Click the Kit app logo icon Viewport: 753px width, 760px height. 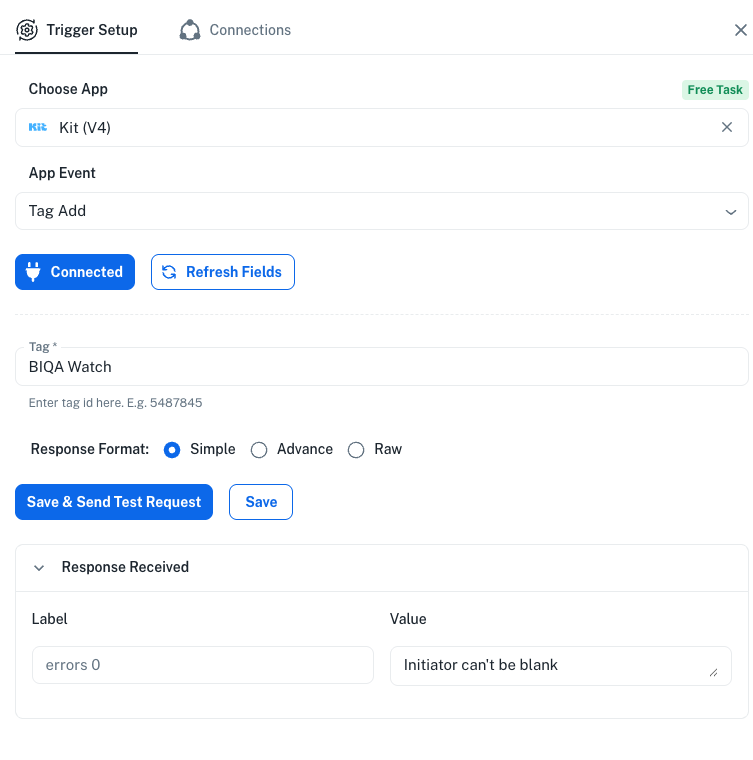[38, 127]
